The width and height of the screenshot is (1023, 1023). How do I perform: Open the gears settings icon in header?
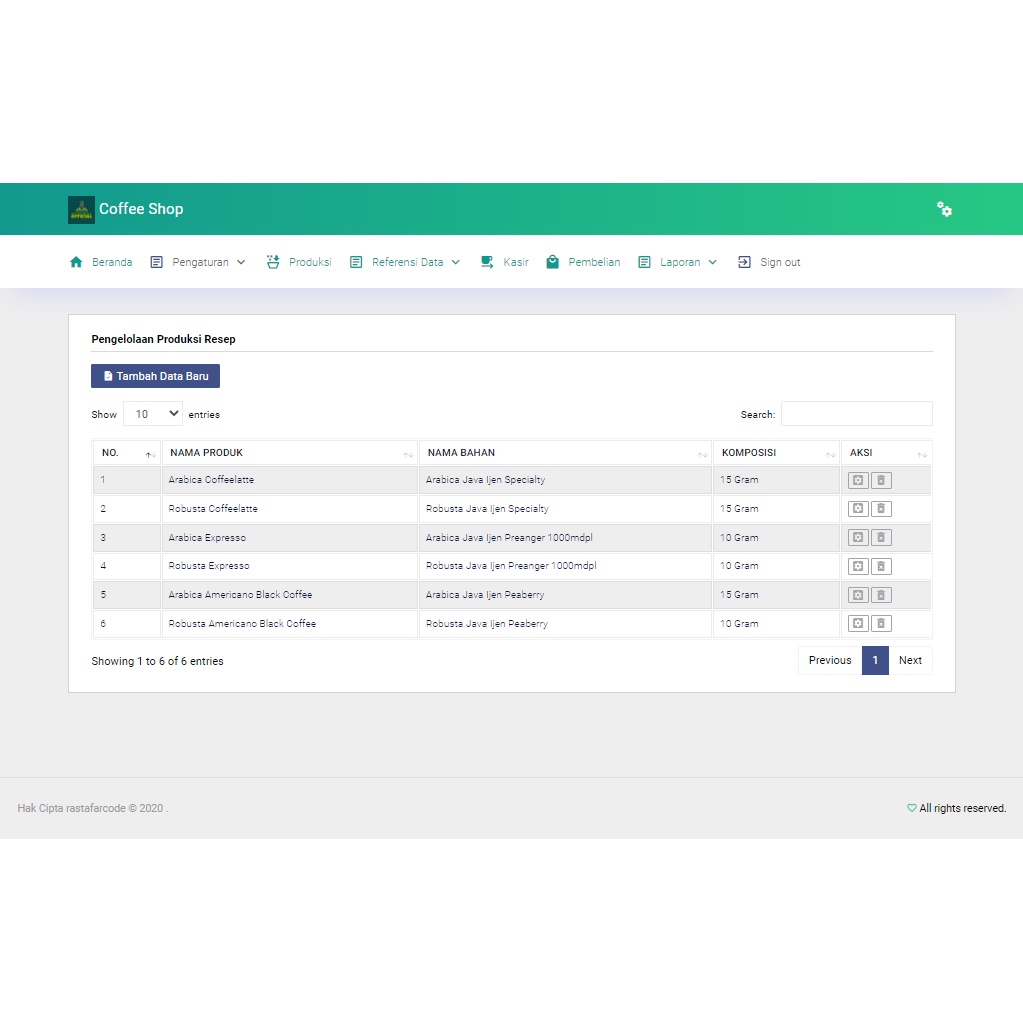click(944, 209)
